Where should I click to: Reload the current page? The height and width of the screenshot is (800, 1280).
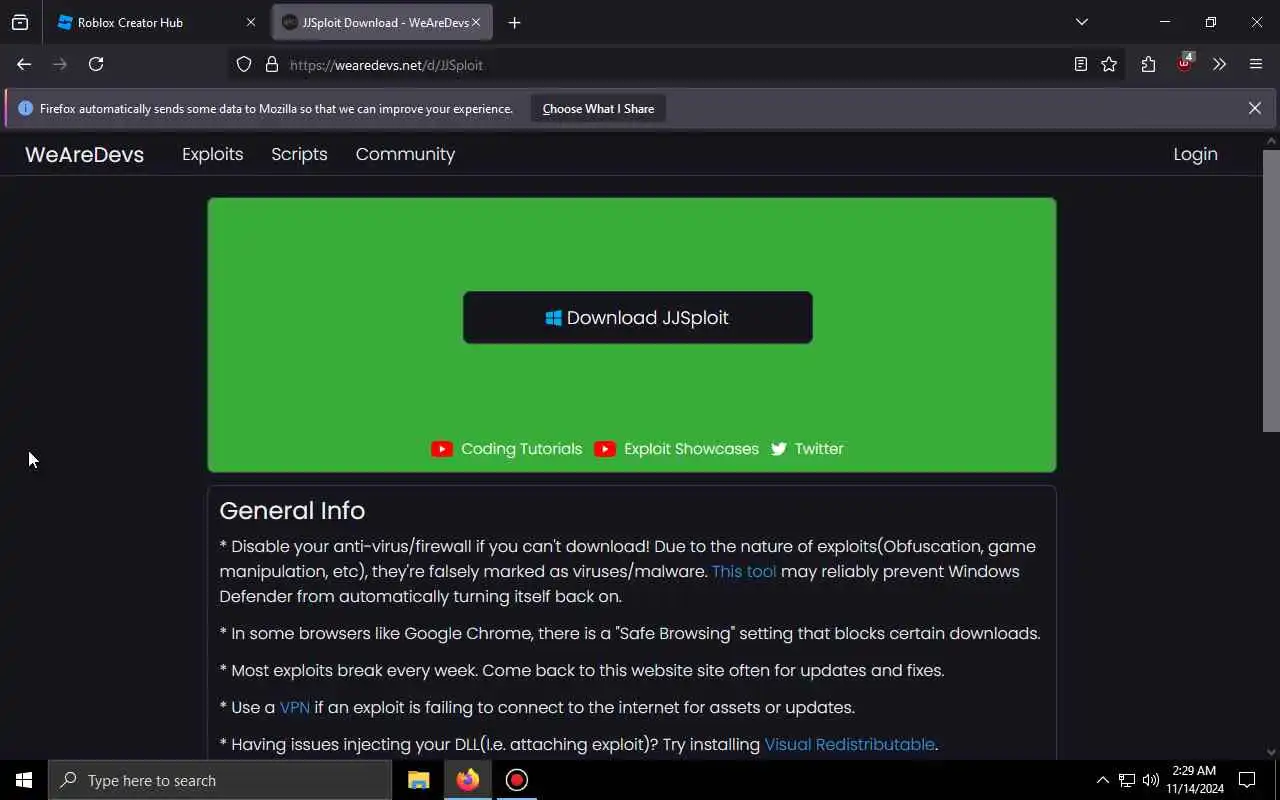[96, 64]
